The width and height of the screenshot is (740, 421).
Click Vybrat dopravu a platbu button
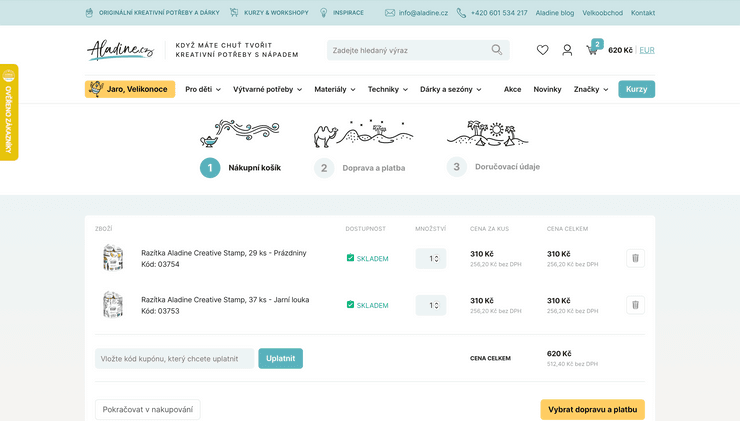click(592, 409)
